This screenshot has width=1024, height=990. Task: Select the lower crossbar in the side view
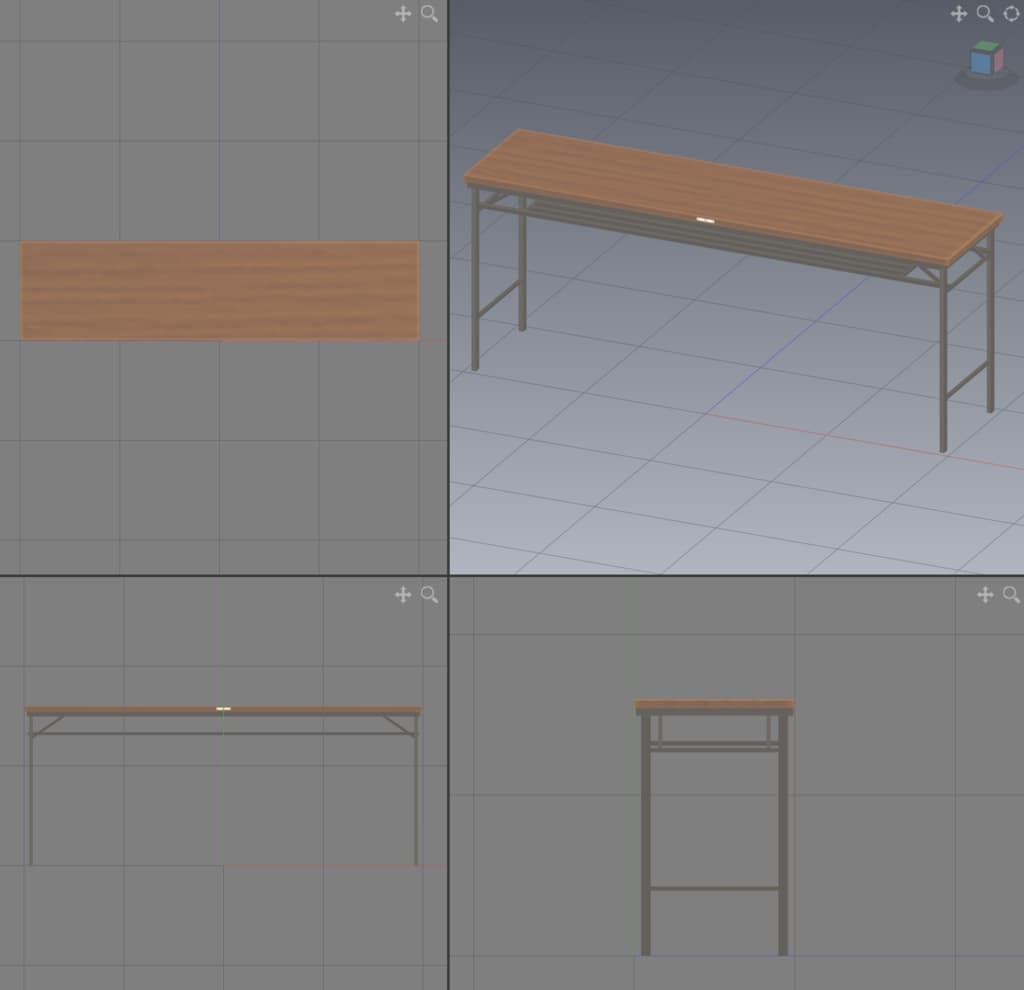[715, 887]
